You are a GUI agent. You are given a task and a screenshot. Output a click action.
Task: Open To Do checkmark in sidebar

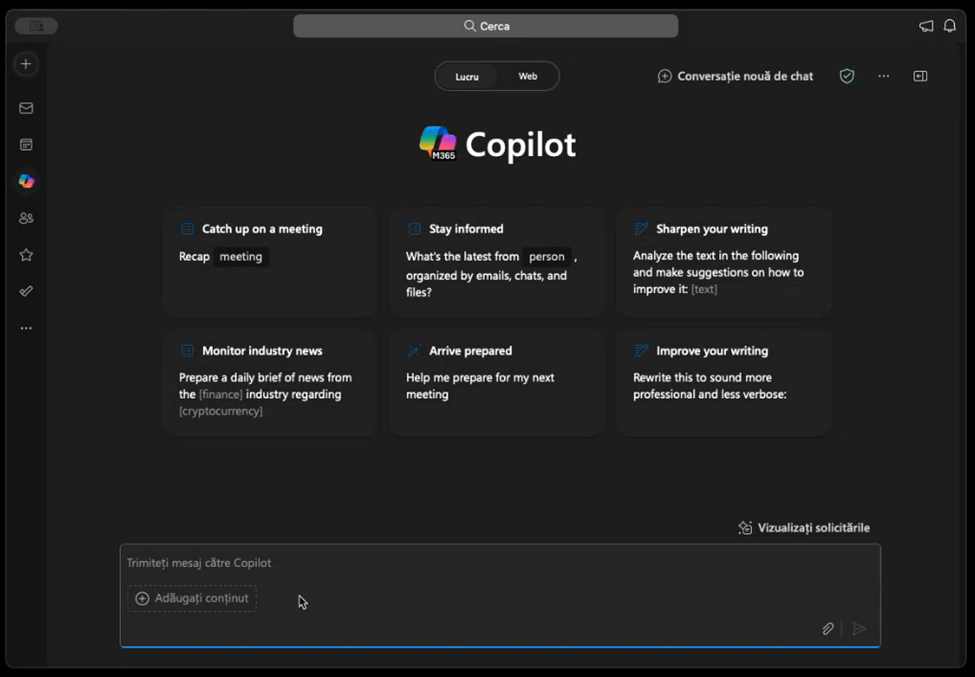coord(26,291)
